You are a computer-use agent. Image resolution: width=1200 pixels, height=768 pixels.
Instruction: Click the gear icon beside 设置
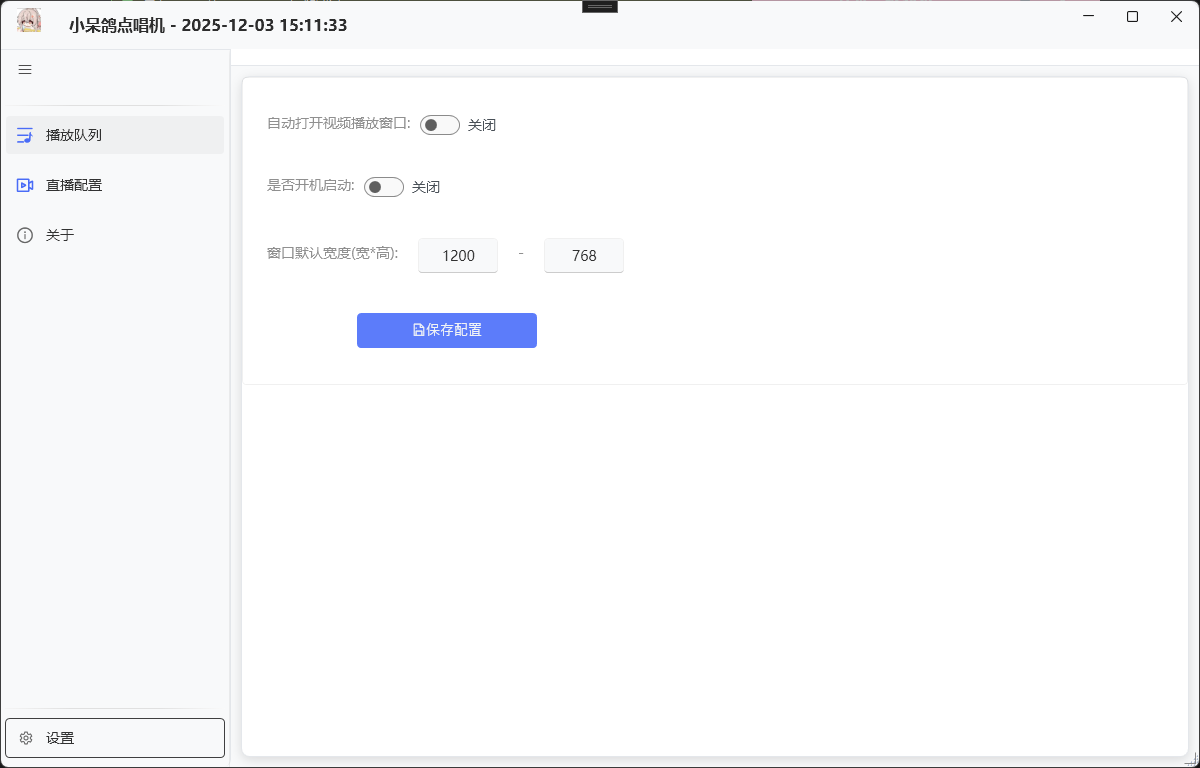[x=26, y=738]
